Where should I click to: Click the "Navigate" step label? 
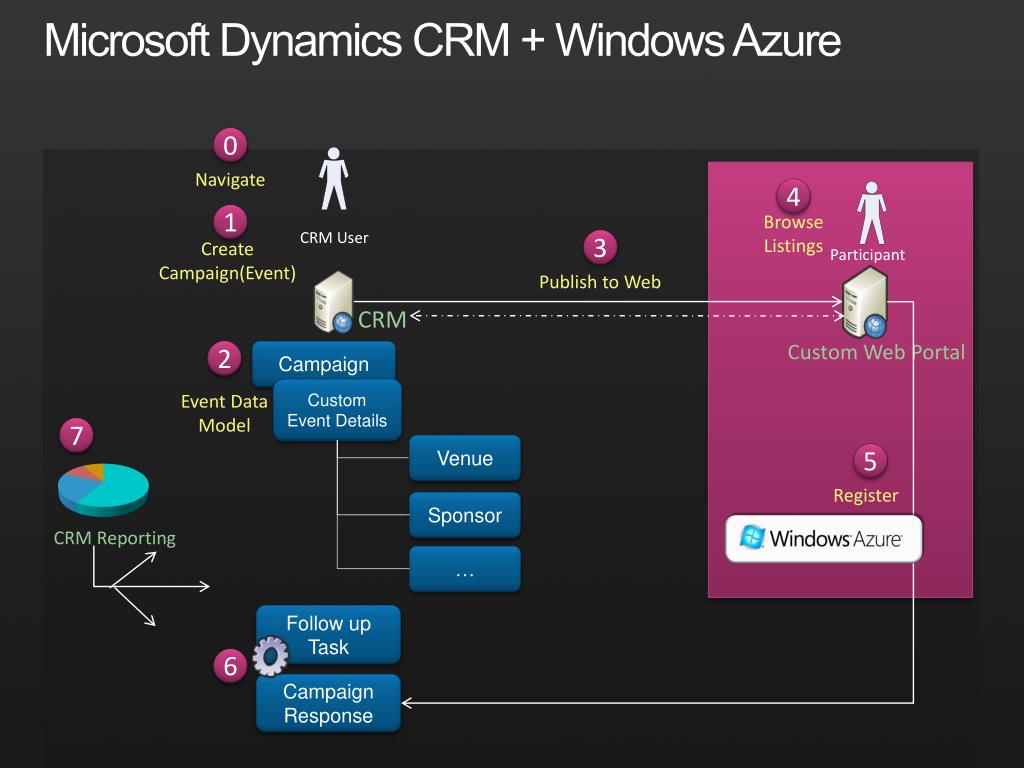[230, 180]
